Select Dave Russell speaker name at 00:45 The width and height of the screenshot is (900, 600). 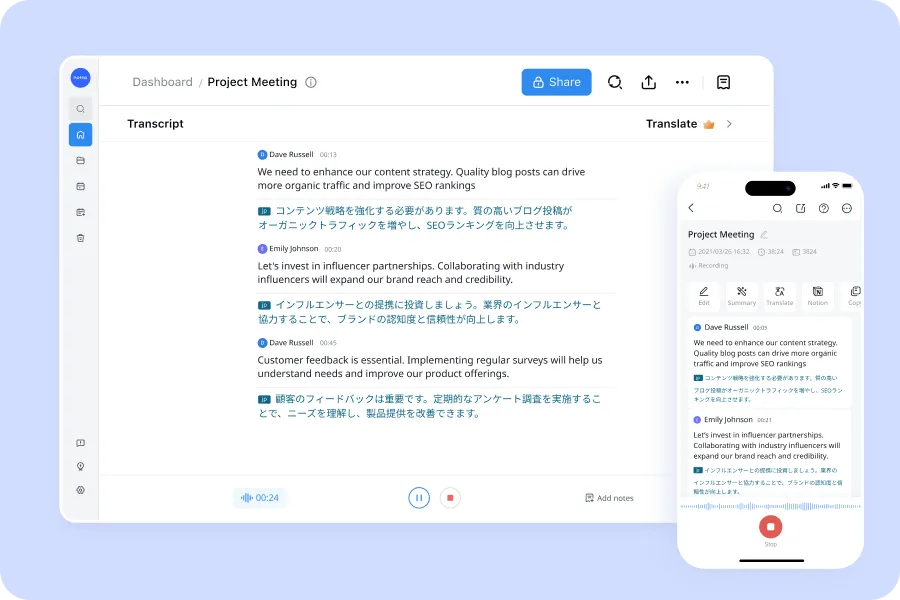pos(291,343)
